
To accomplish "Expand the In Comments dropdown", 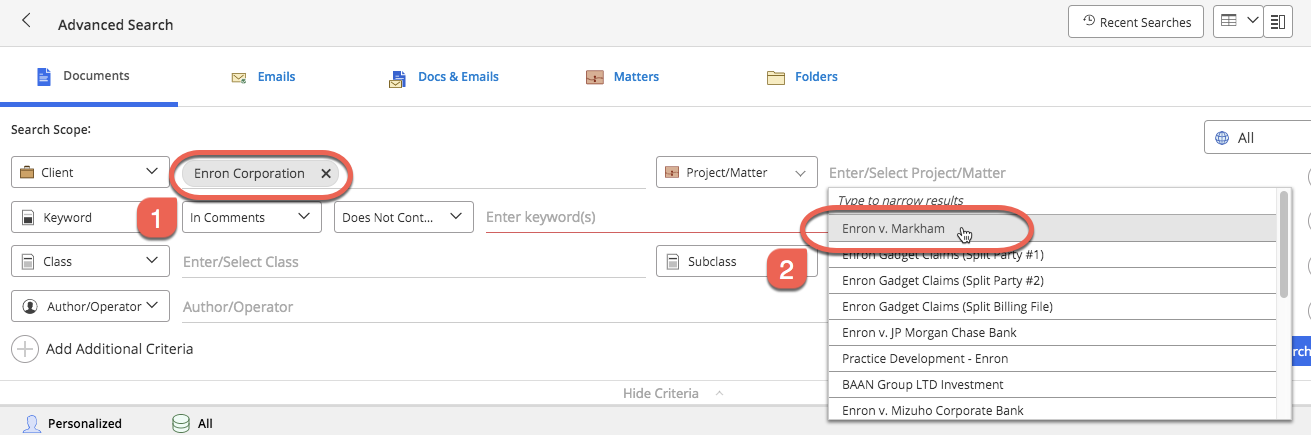I will 251,217.
